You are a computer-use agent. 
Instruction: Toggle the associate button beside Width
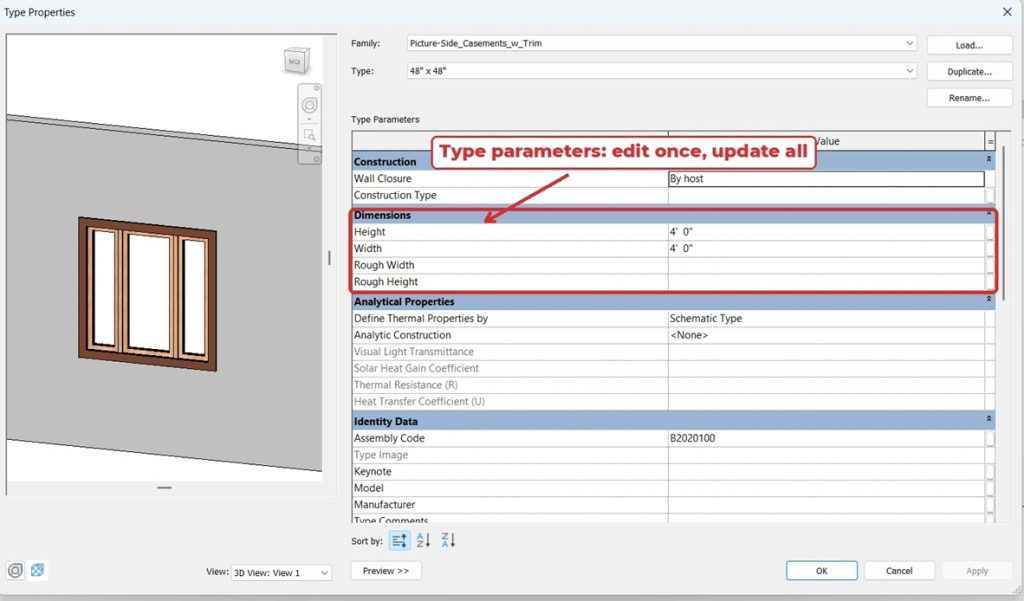990,248
